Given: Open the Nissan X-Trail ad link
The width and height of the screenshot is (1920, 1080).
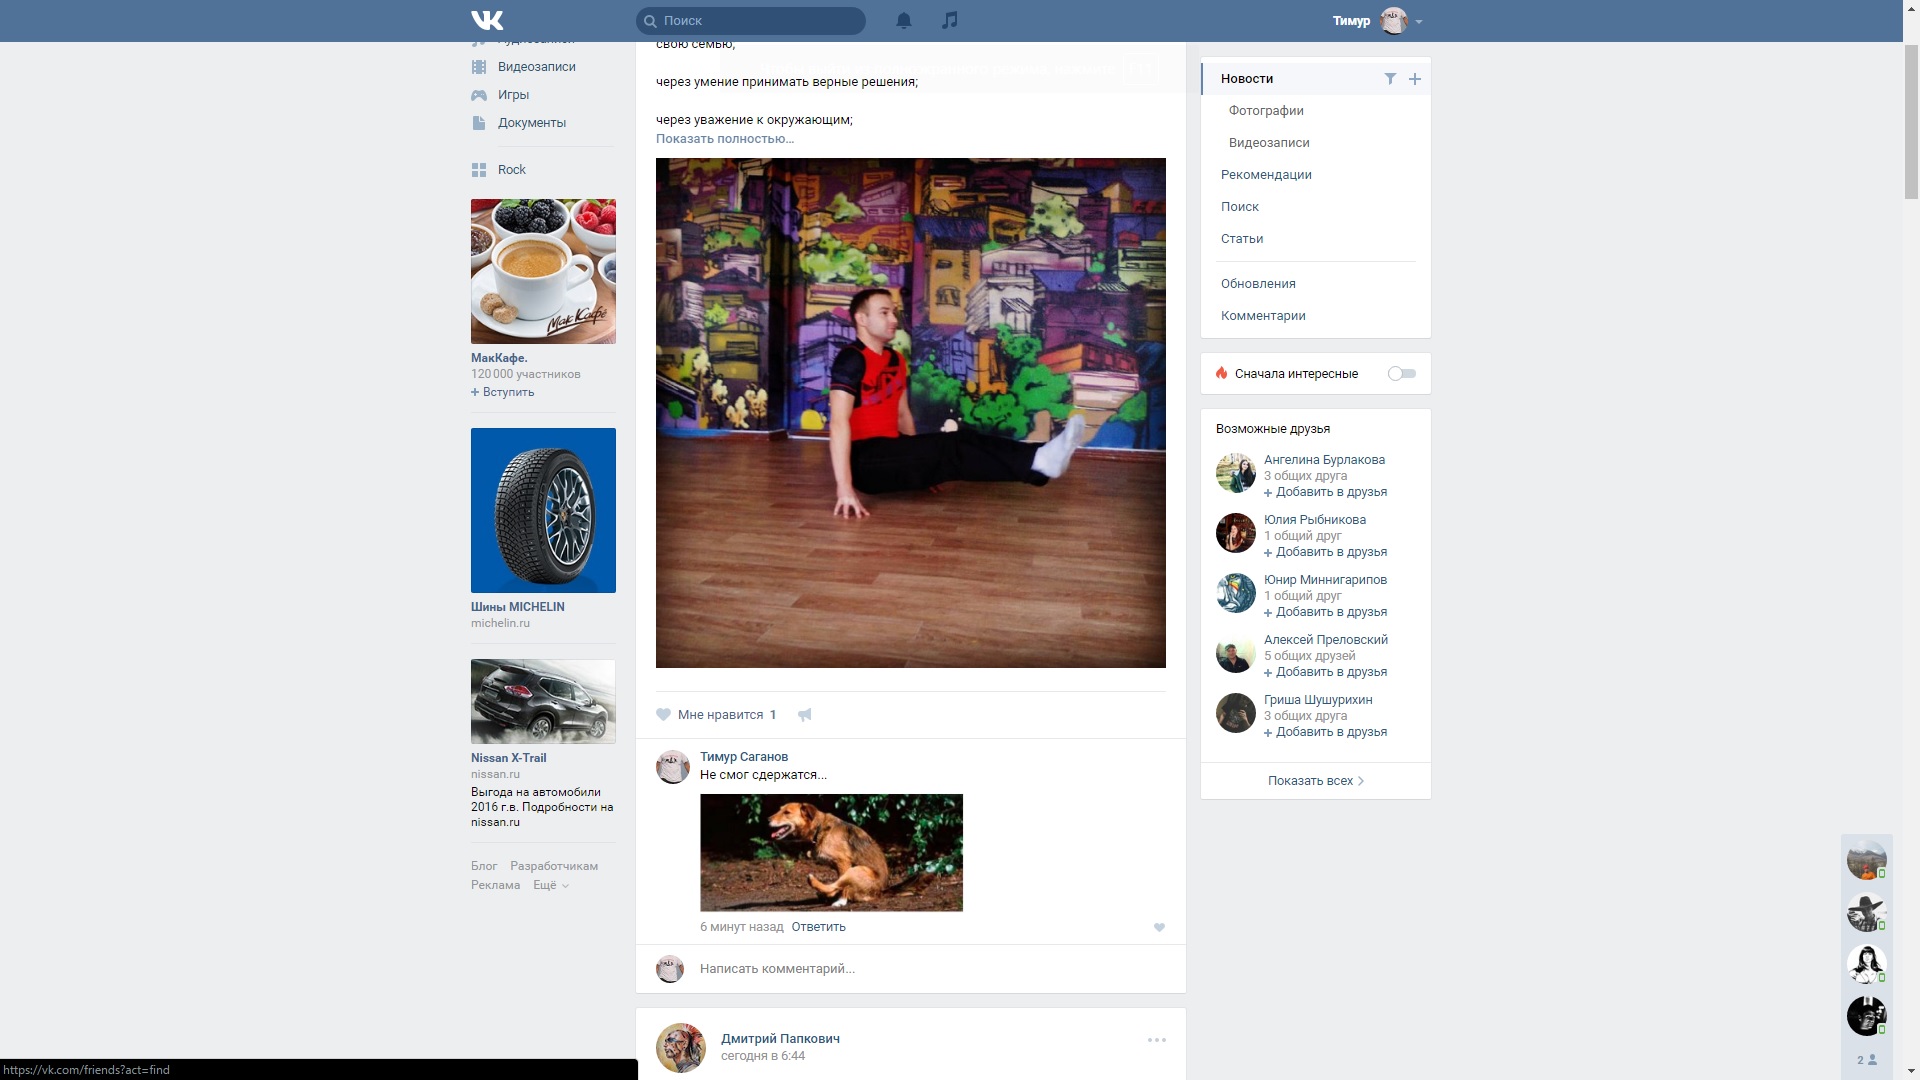Looking at the screenshot, I should (x=509, y=758).
